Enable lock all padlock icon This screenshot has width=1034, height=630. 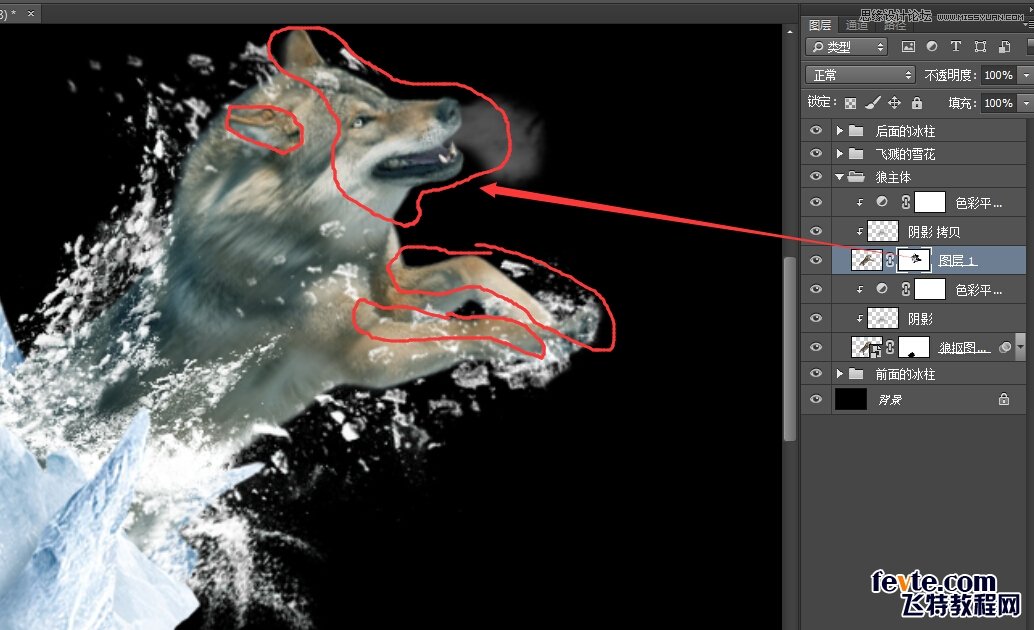pos(917,103)
